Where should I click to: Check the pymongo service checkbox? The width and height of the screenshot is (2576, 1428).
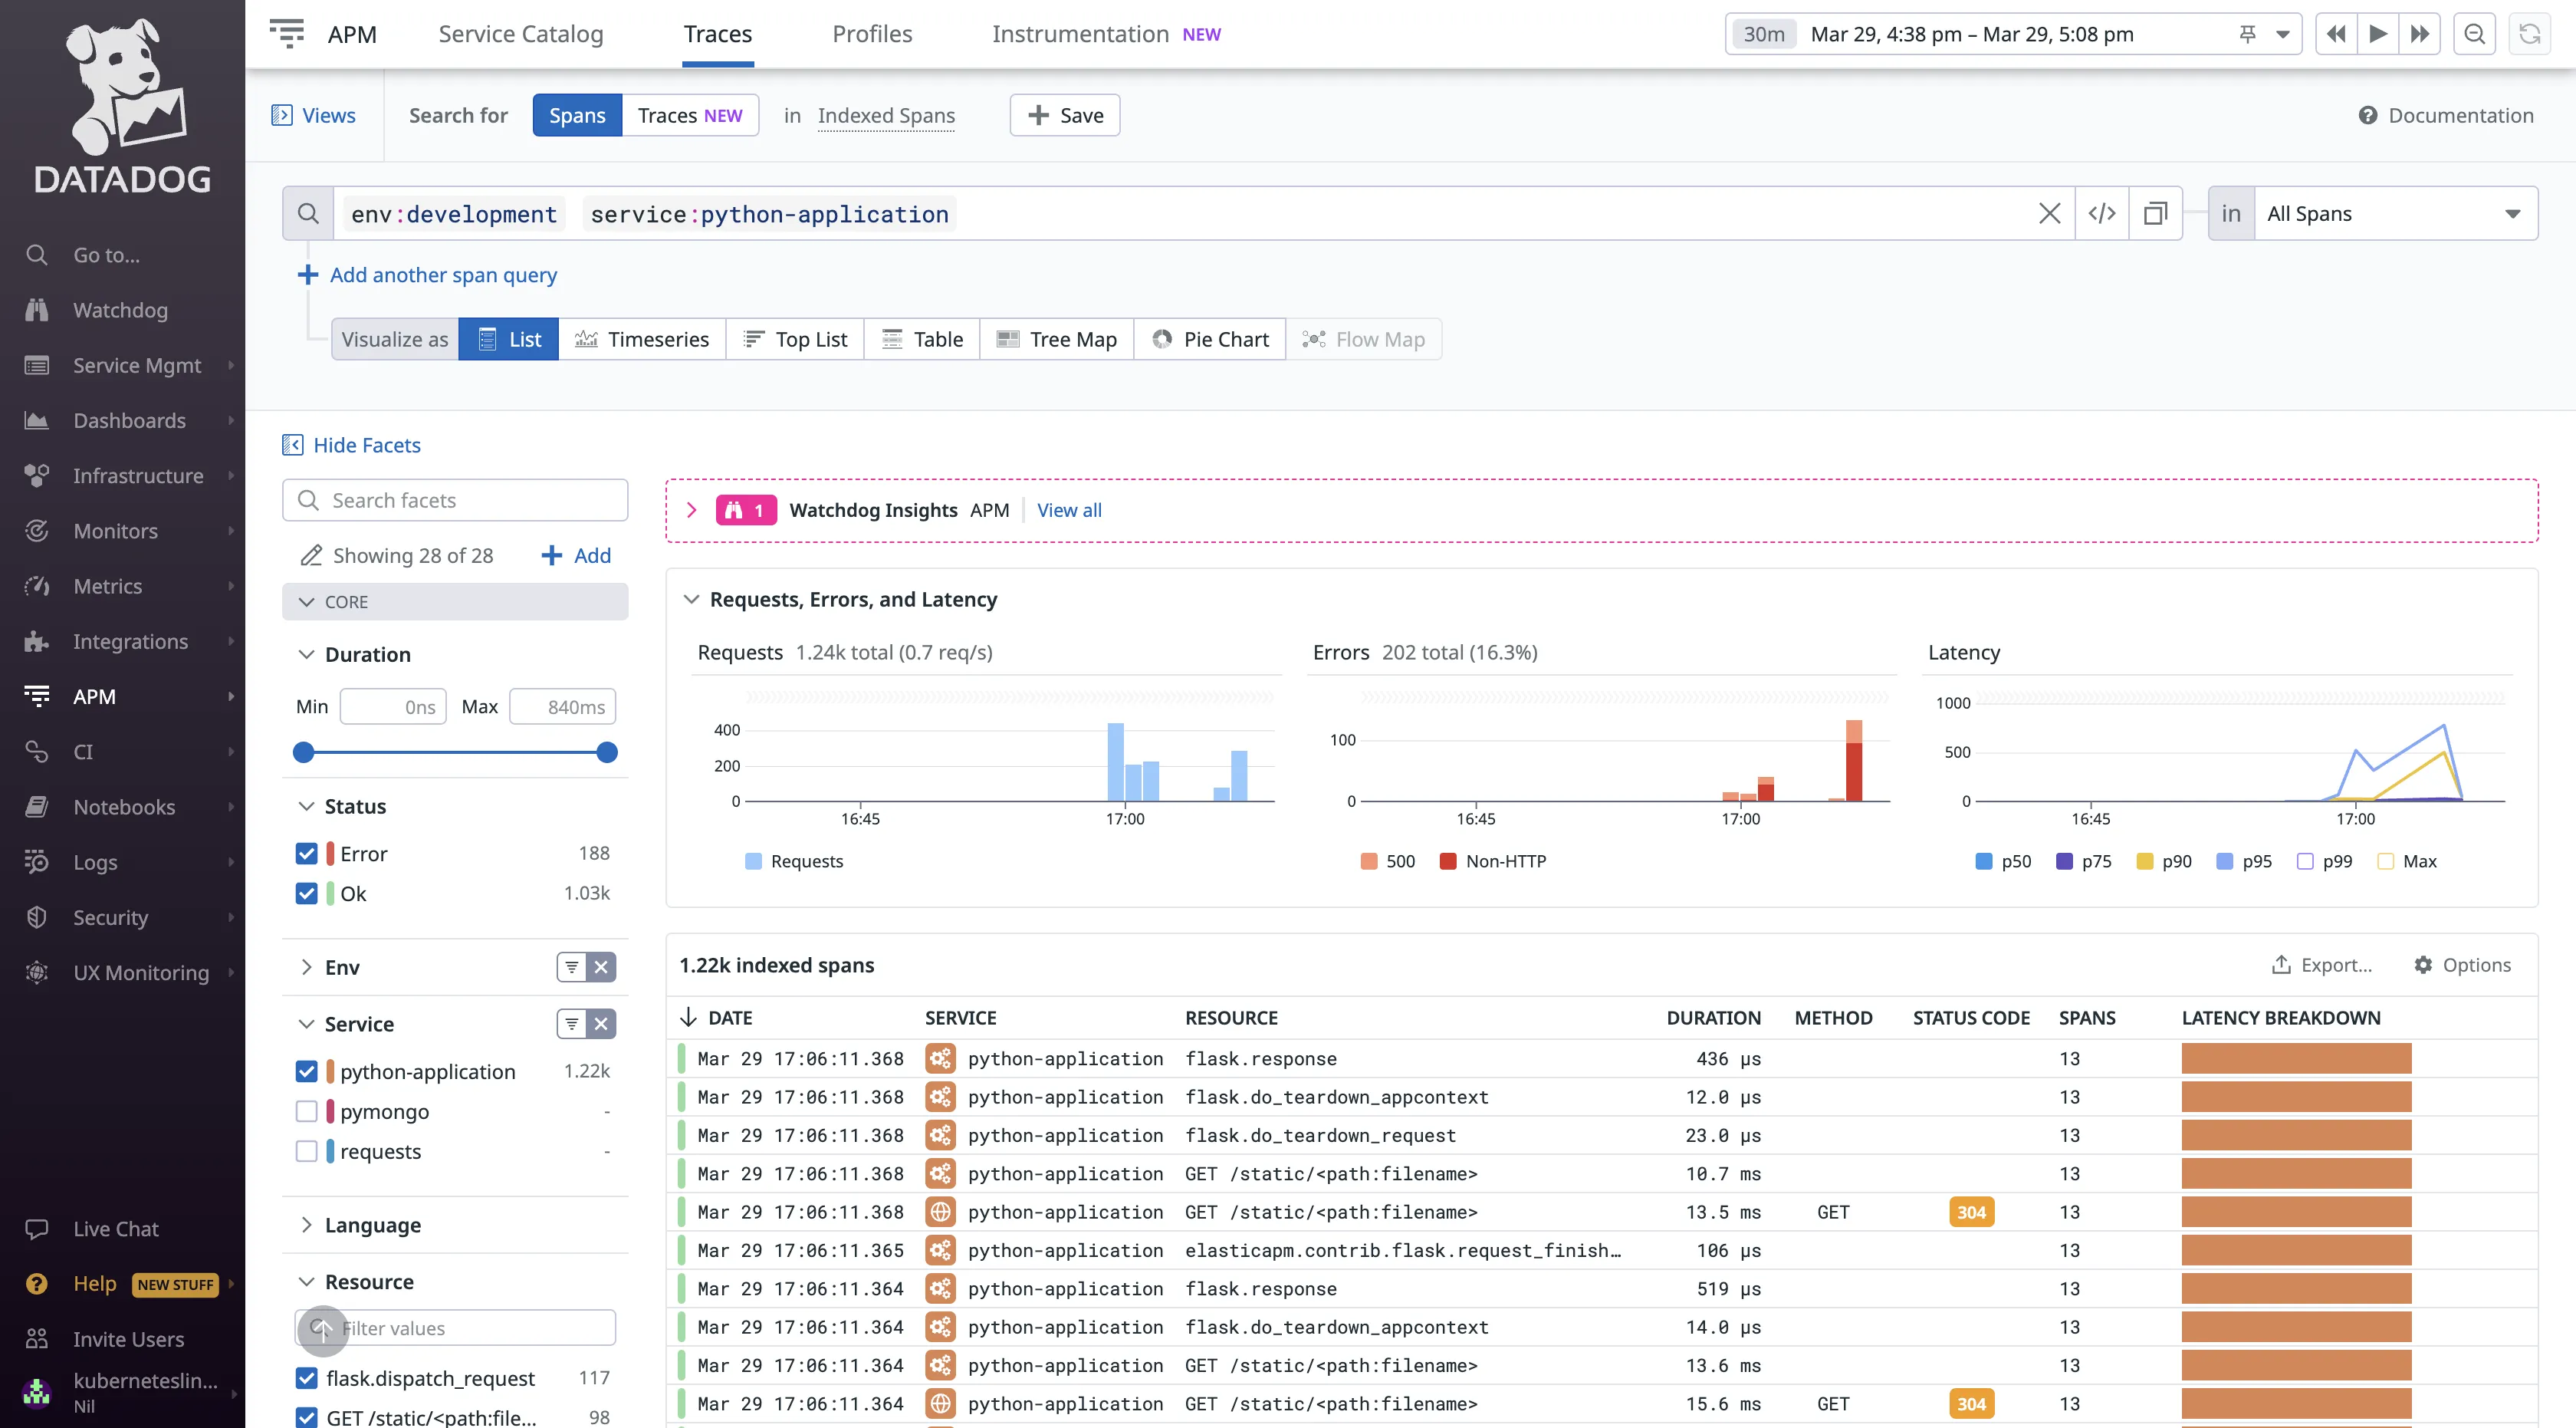(307, 1111)
